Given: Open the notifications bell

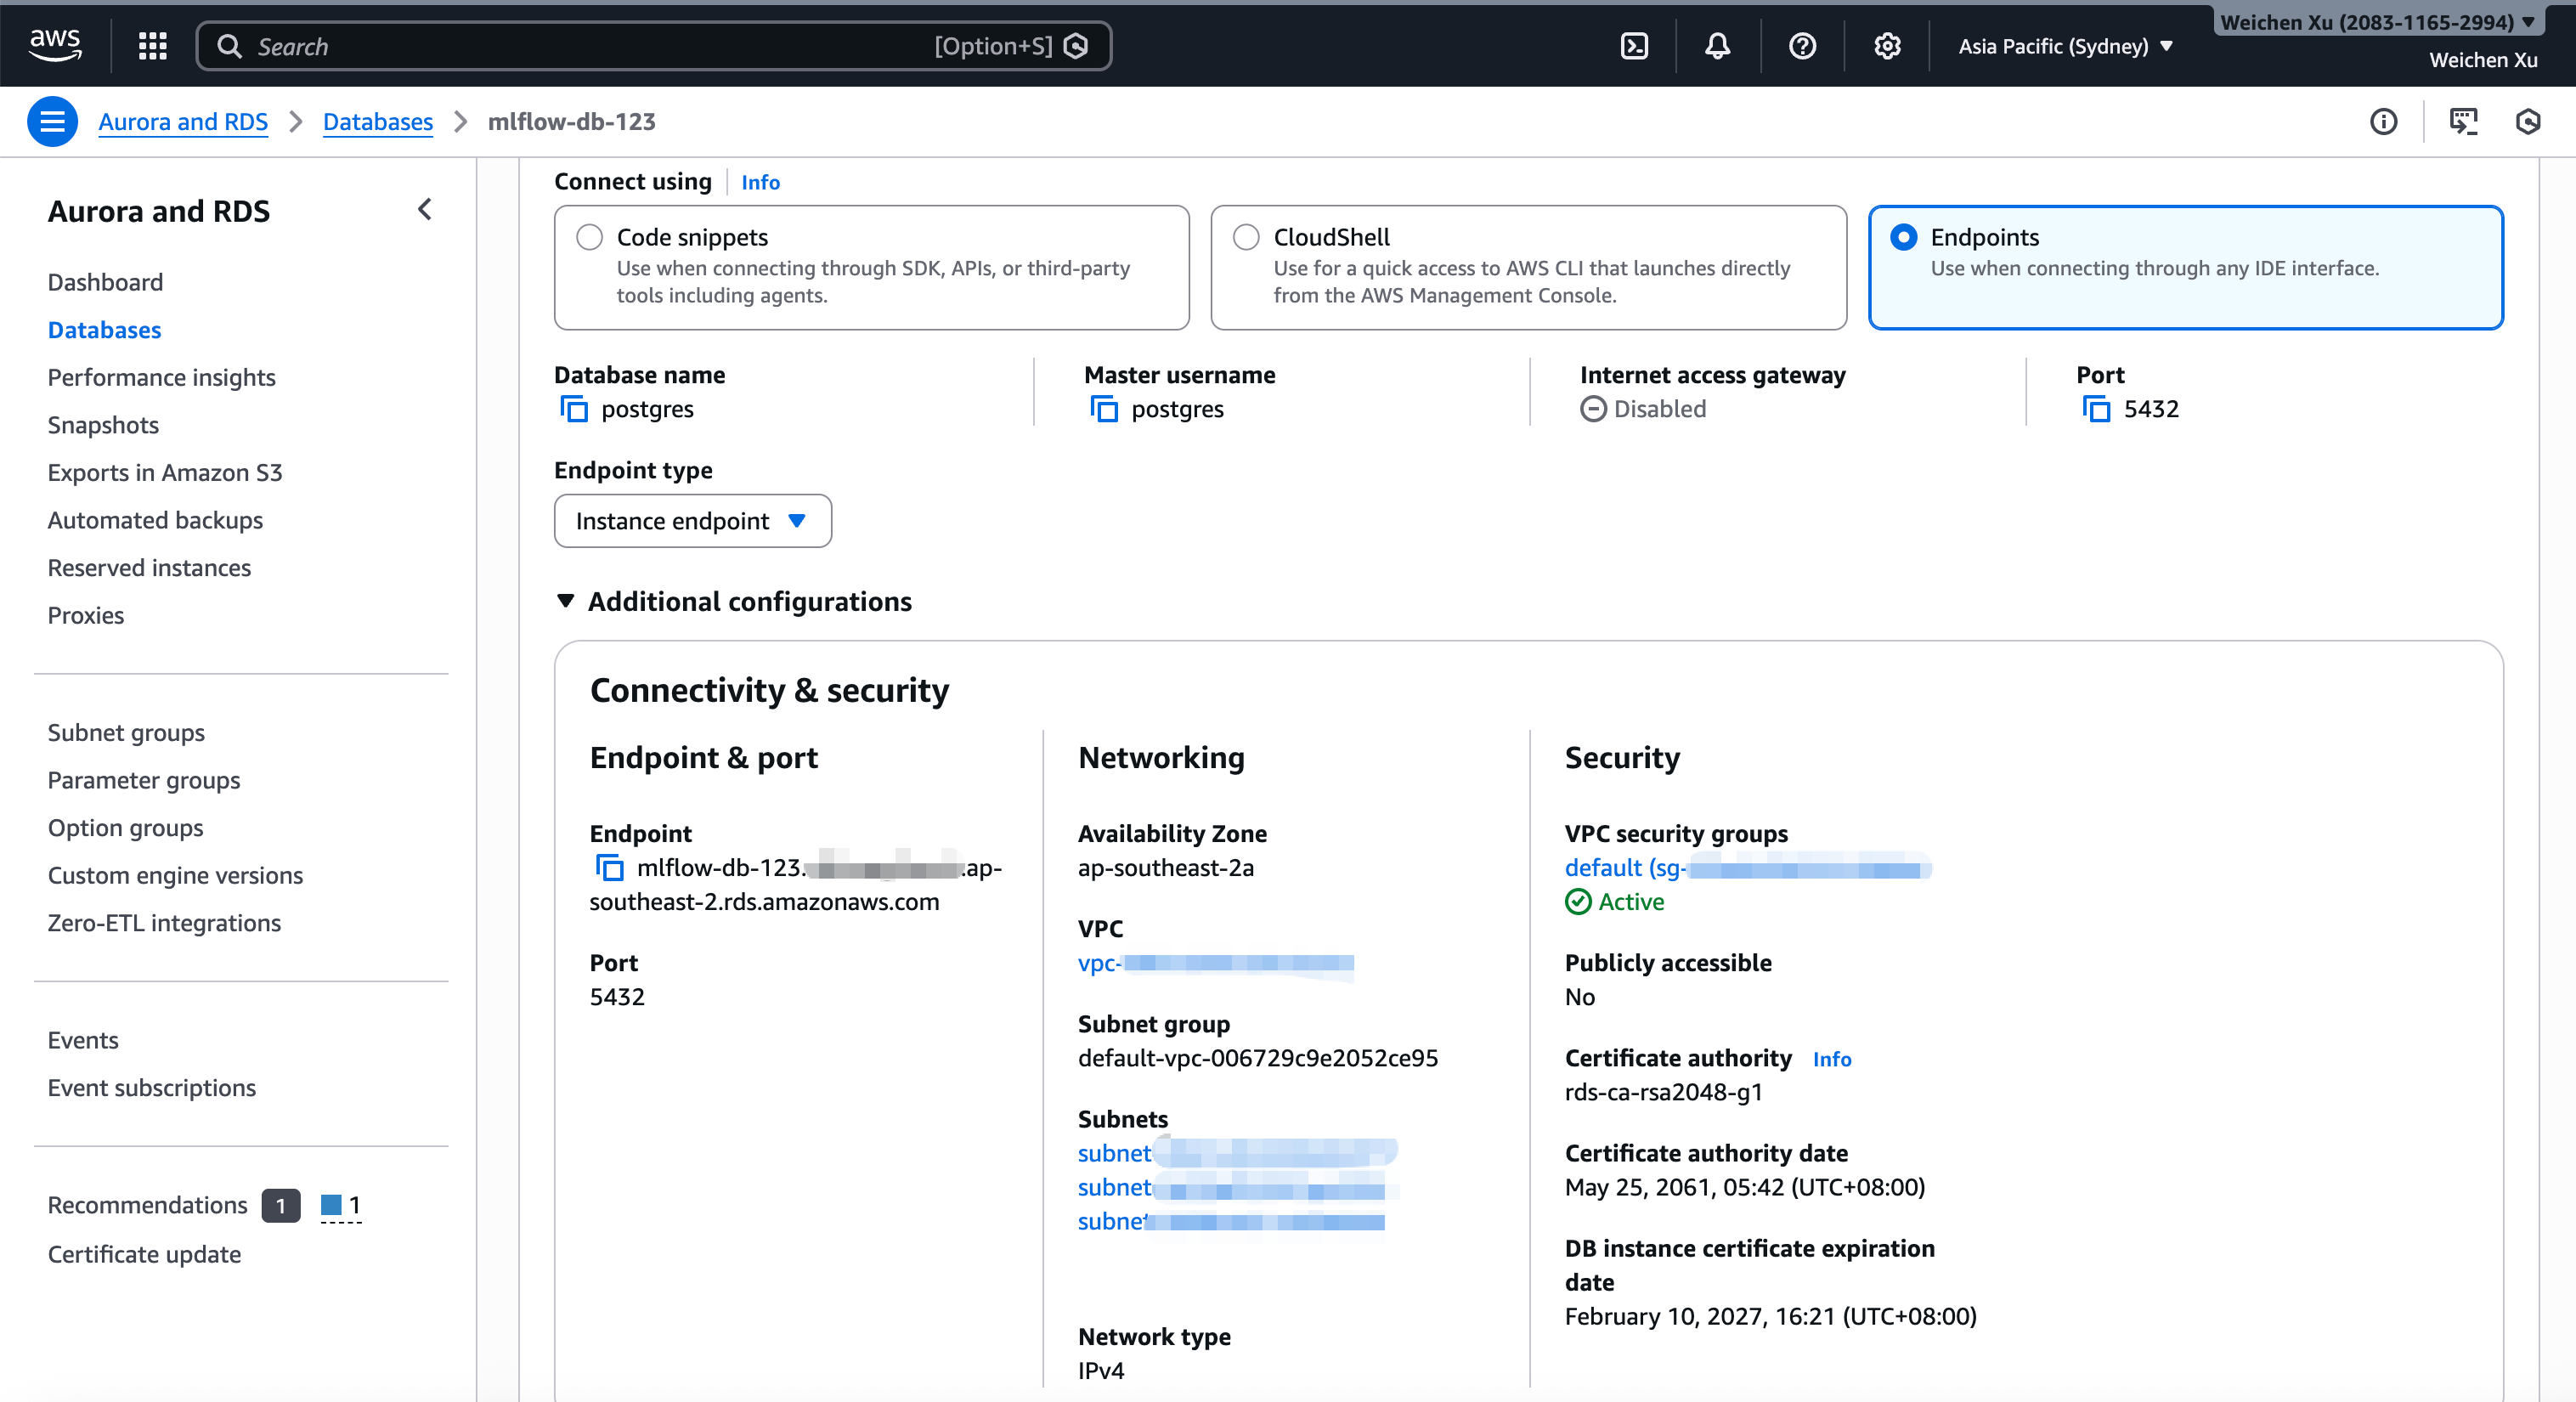Looking at the screenshot, I should click(1717, 46).
